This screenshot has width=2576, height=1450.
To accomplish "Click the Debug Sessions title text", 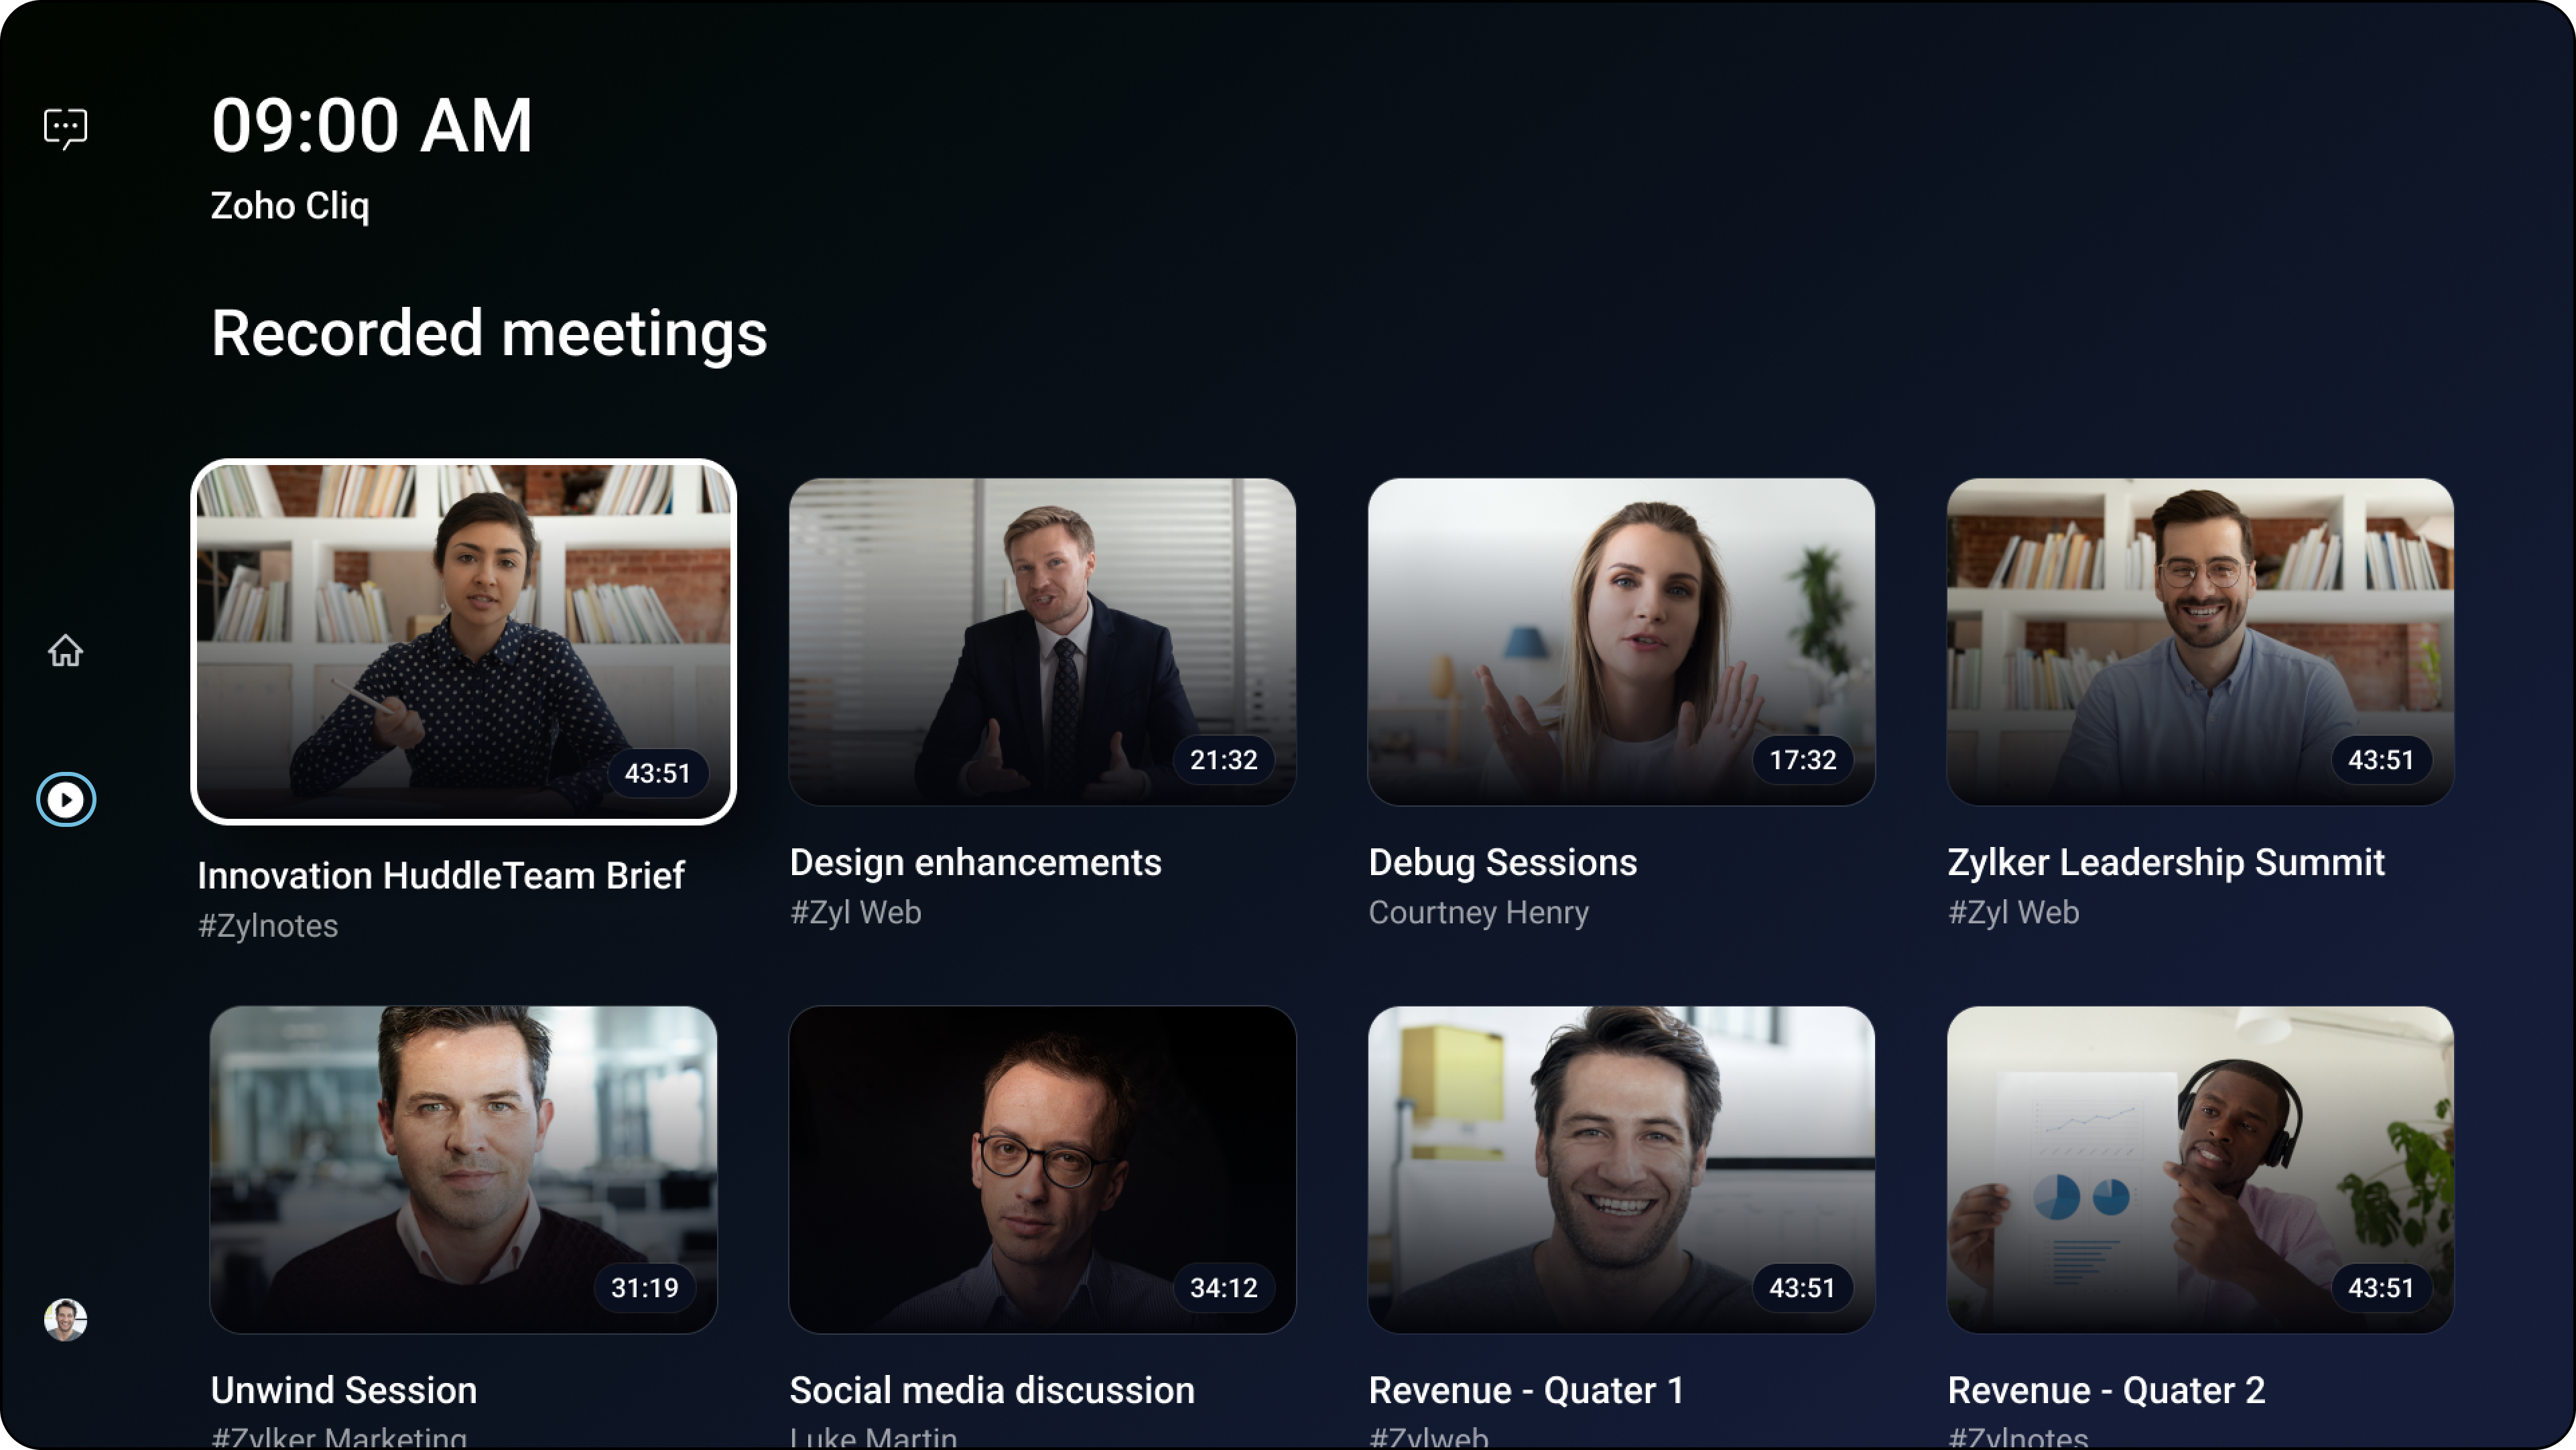I will (1503, 862).
